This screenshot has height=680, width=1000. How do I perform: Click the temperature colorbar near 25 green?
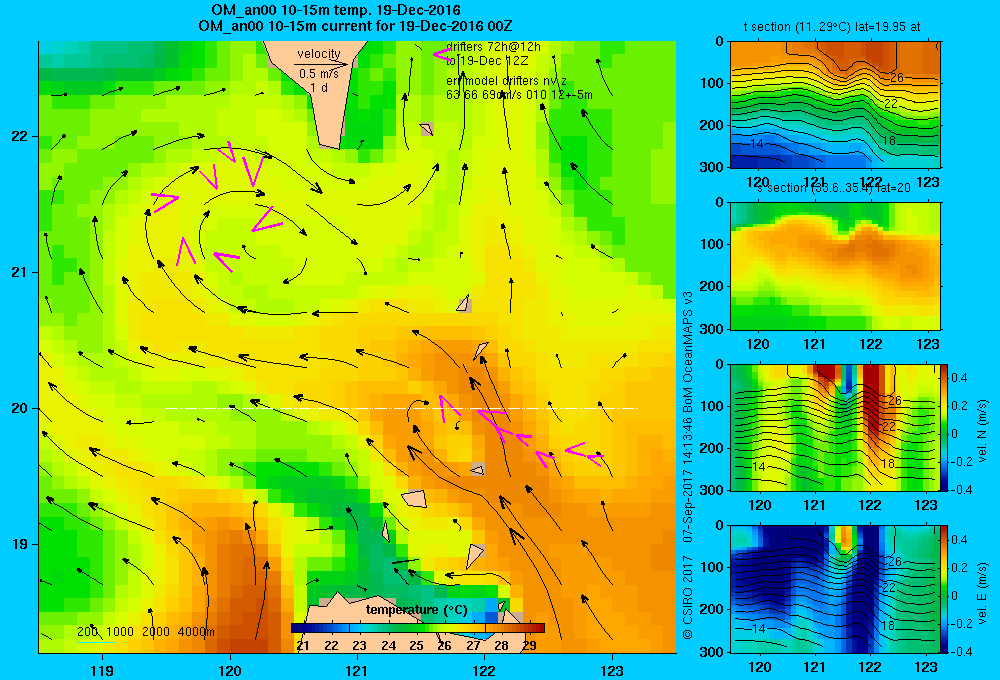[416, 628]
